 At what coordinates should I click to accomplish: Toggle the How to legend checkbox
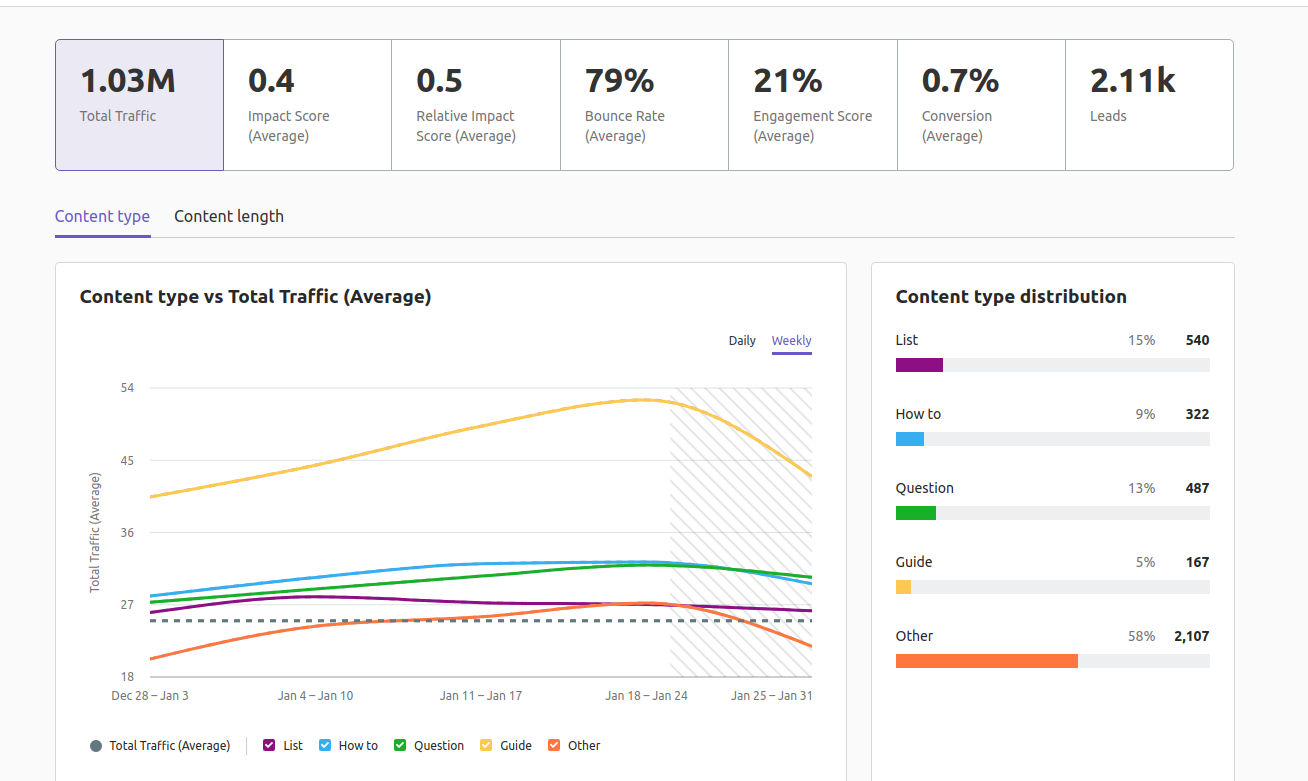[325, 746]
